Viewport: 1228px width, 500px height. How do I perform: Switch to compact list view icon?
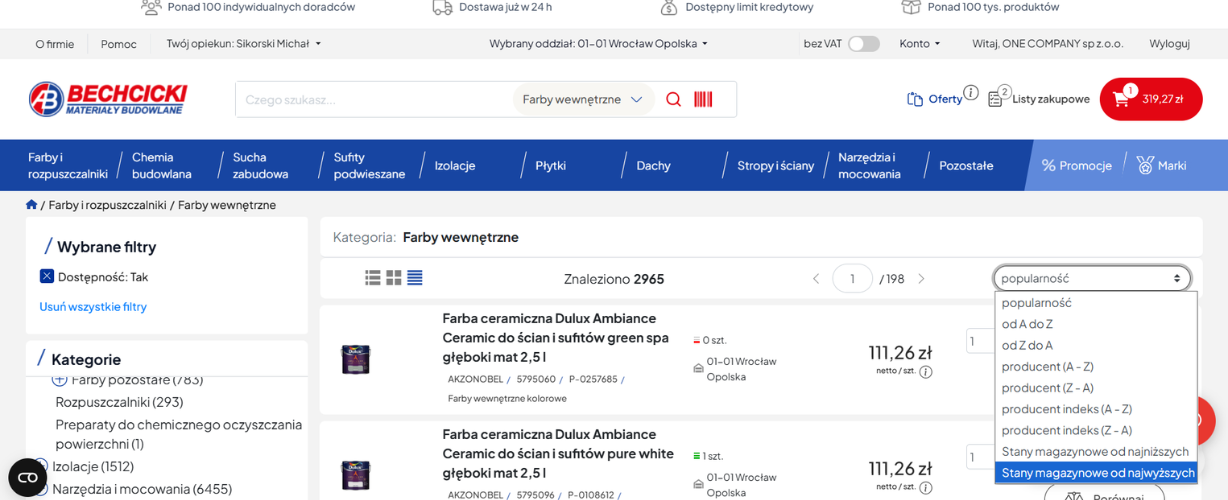tap(415, 278)
